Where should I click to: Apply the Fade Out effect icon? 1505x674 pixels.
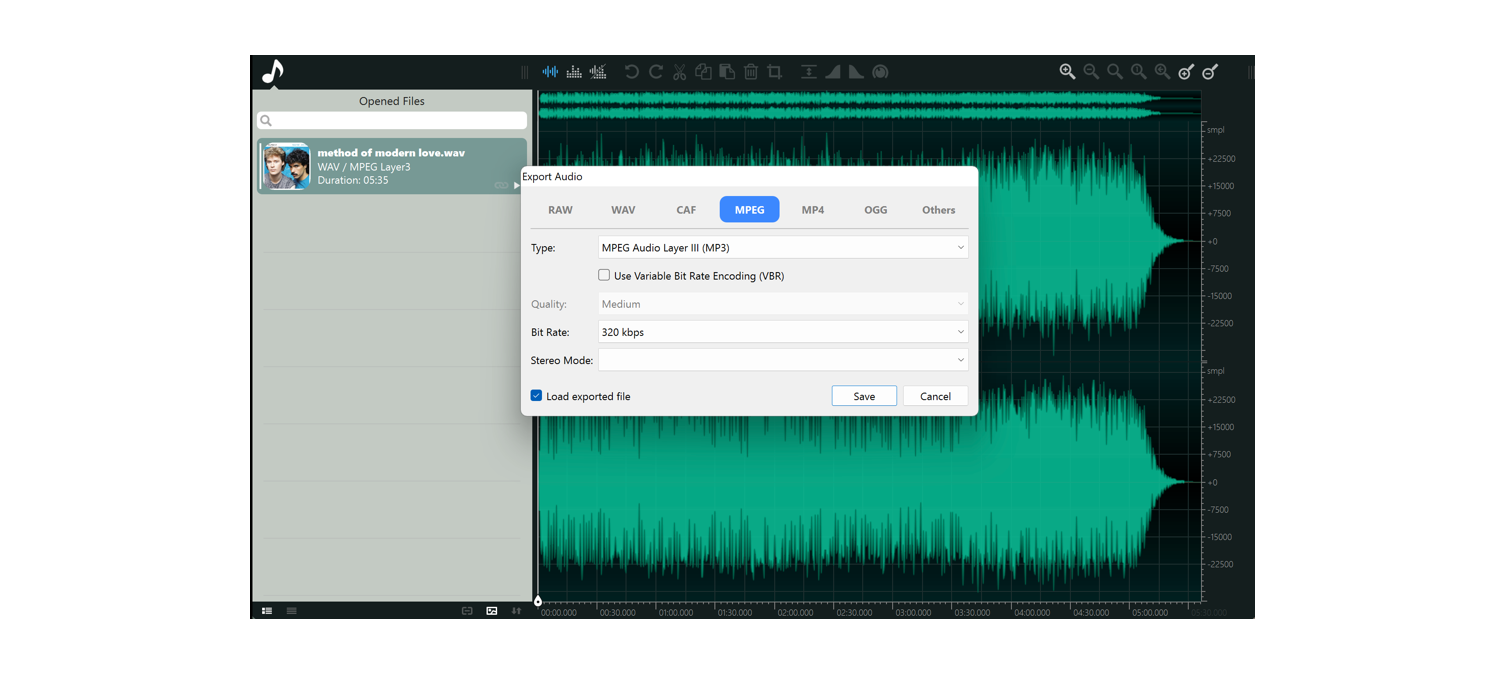[856, 71]
